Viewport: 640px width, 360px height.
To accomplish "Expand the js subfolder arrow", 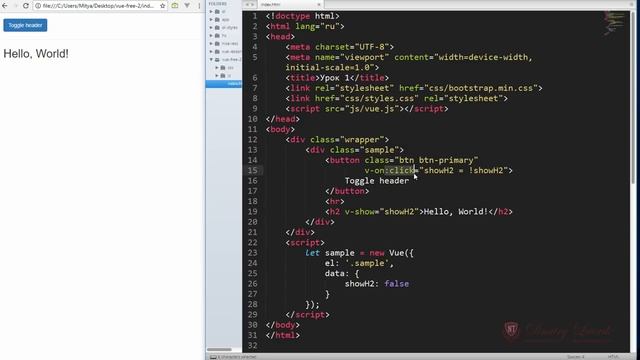I will coord(217,76).
